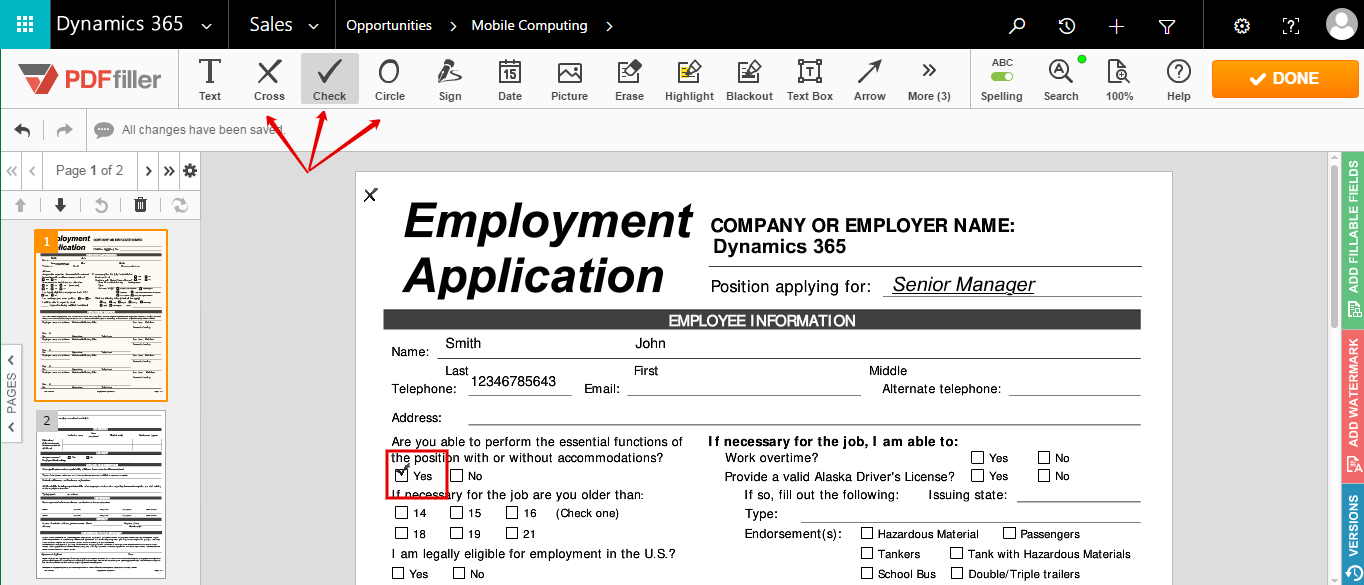Image resolution: width=1364 pixels, height=585 pixels.
Task: Open the Opportunities breadcrumb
Action: 389,26
